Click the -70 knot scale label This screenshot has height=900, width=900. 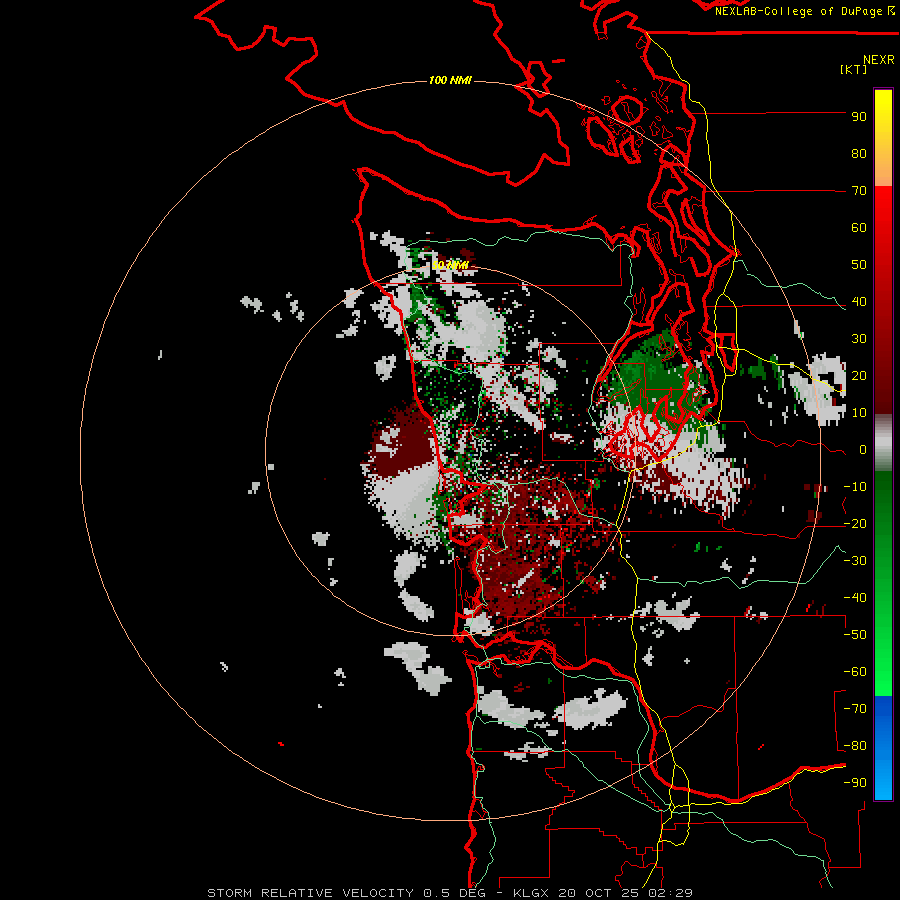855,709
